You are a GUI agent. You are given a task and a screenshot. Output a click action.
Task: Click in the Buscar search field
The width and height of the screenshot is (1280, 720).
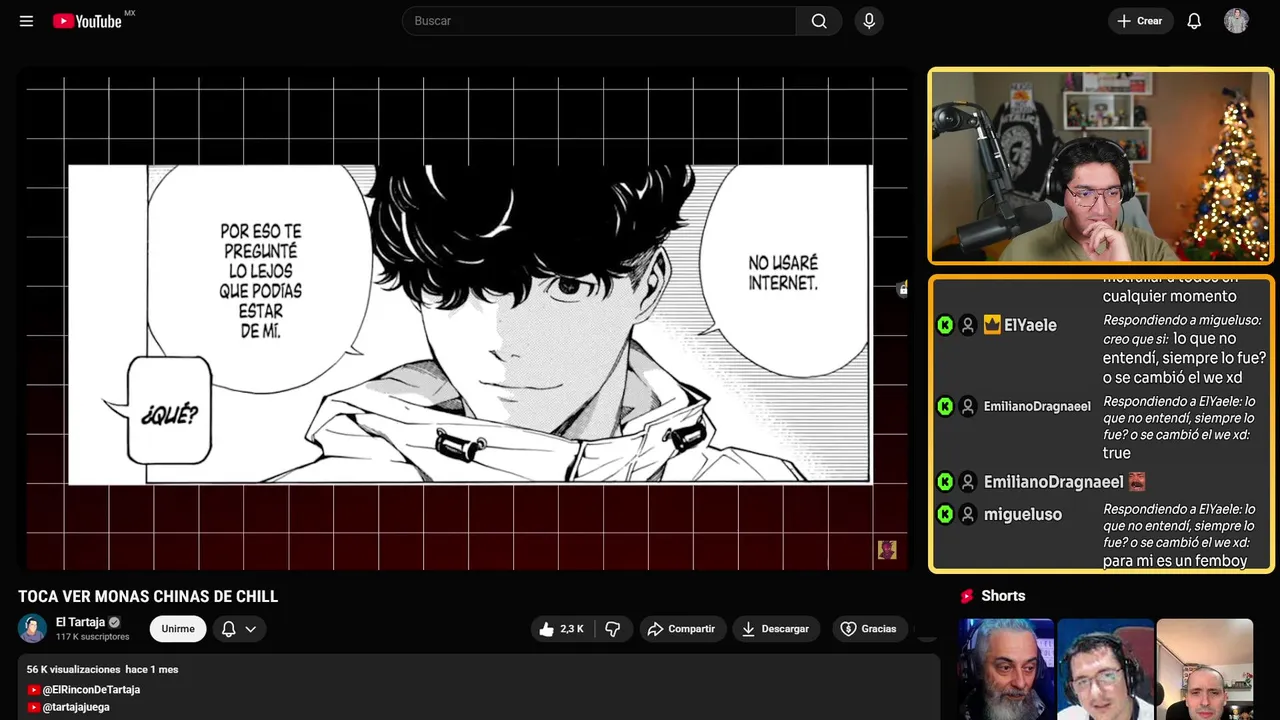point(599,21)
